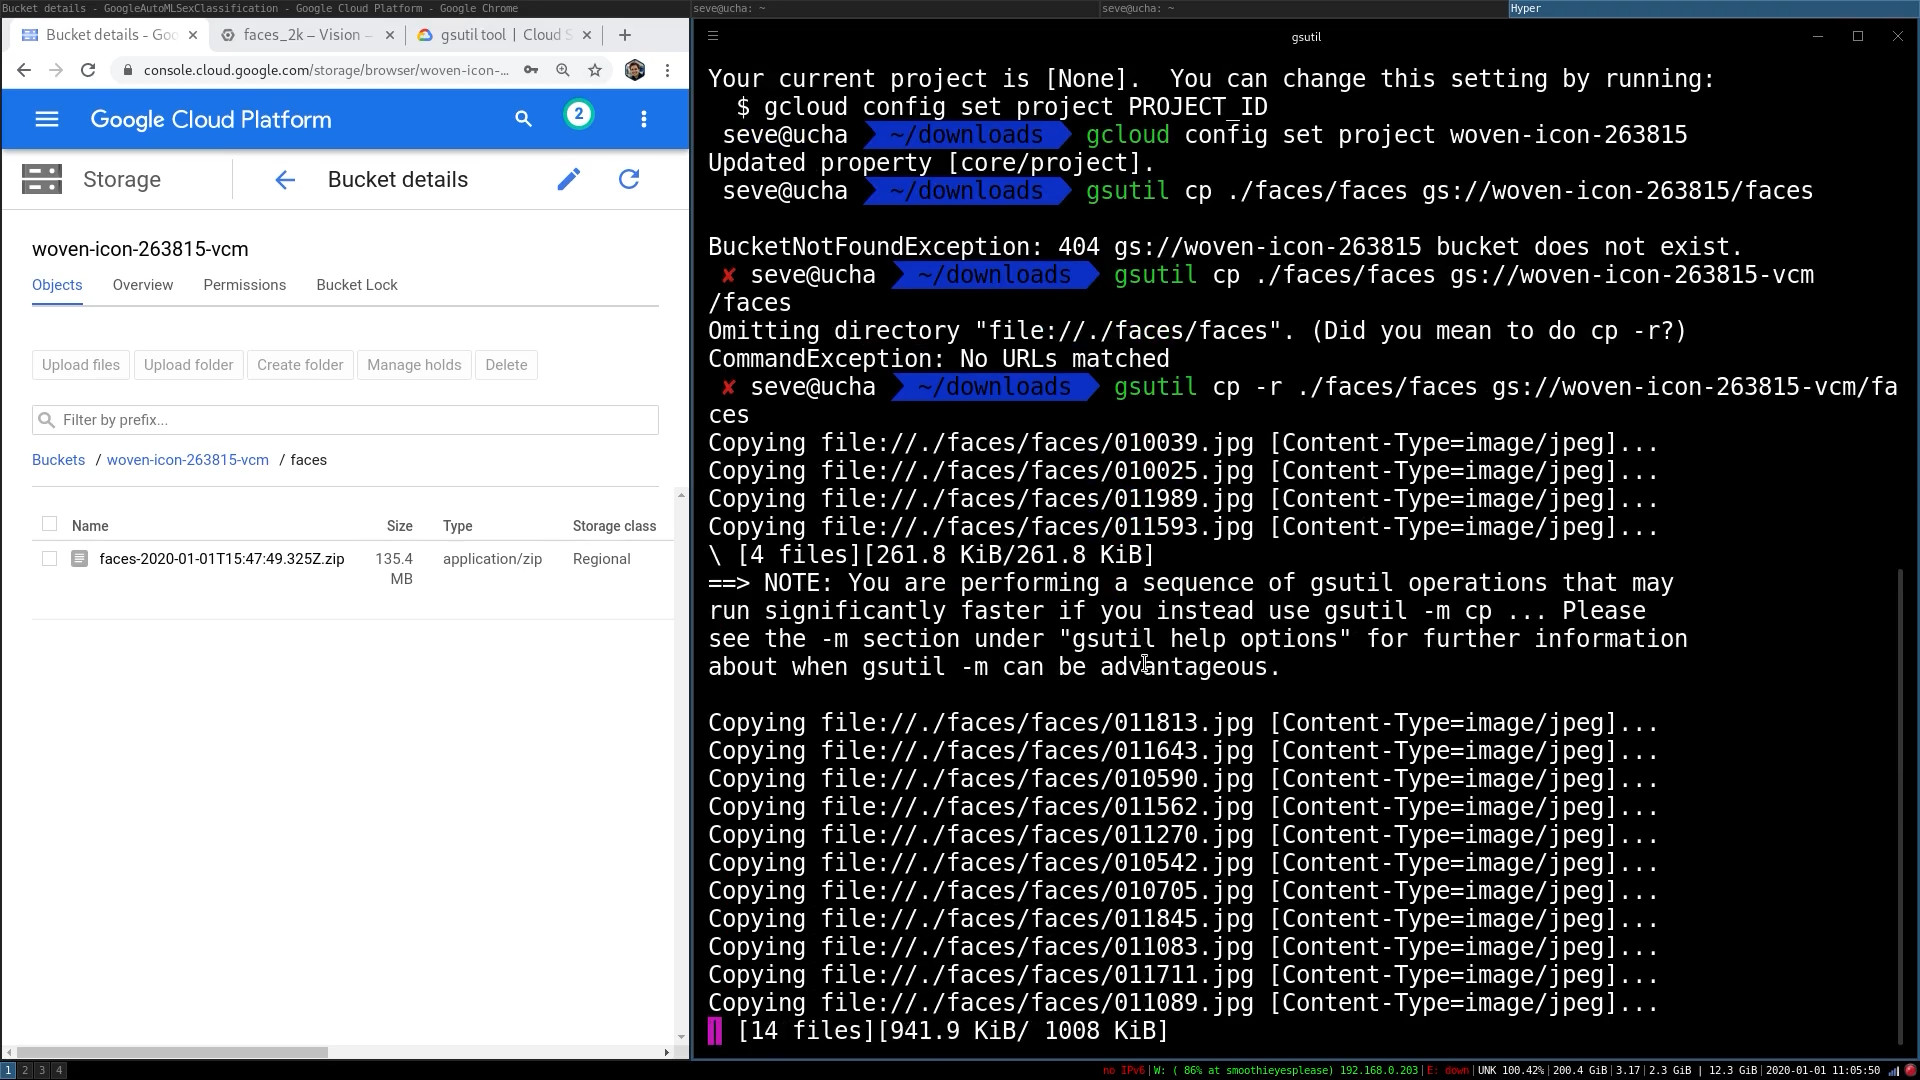
Task: Click the vertical dots options icon
Action: pyautogui.click(x=644, y=119)
